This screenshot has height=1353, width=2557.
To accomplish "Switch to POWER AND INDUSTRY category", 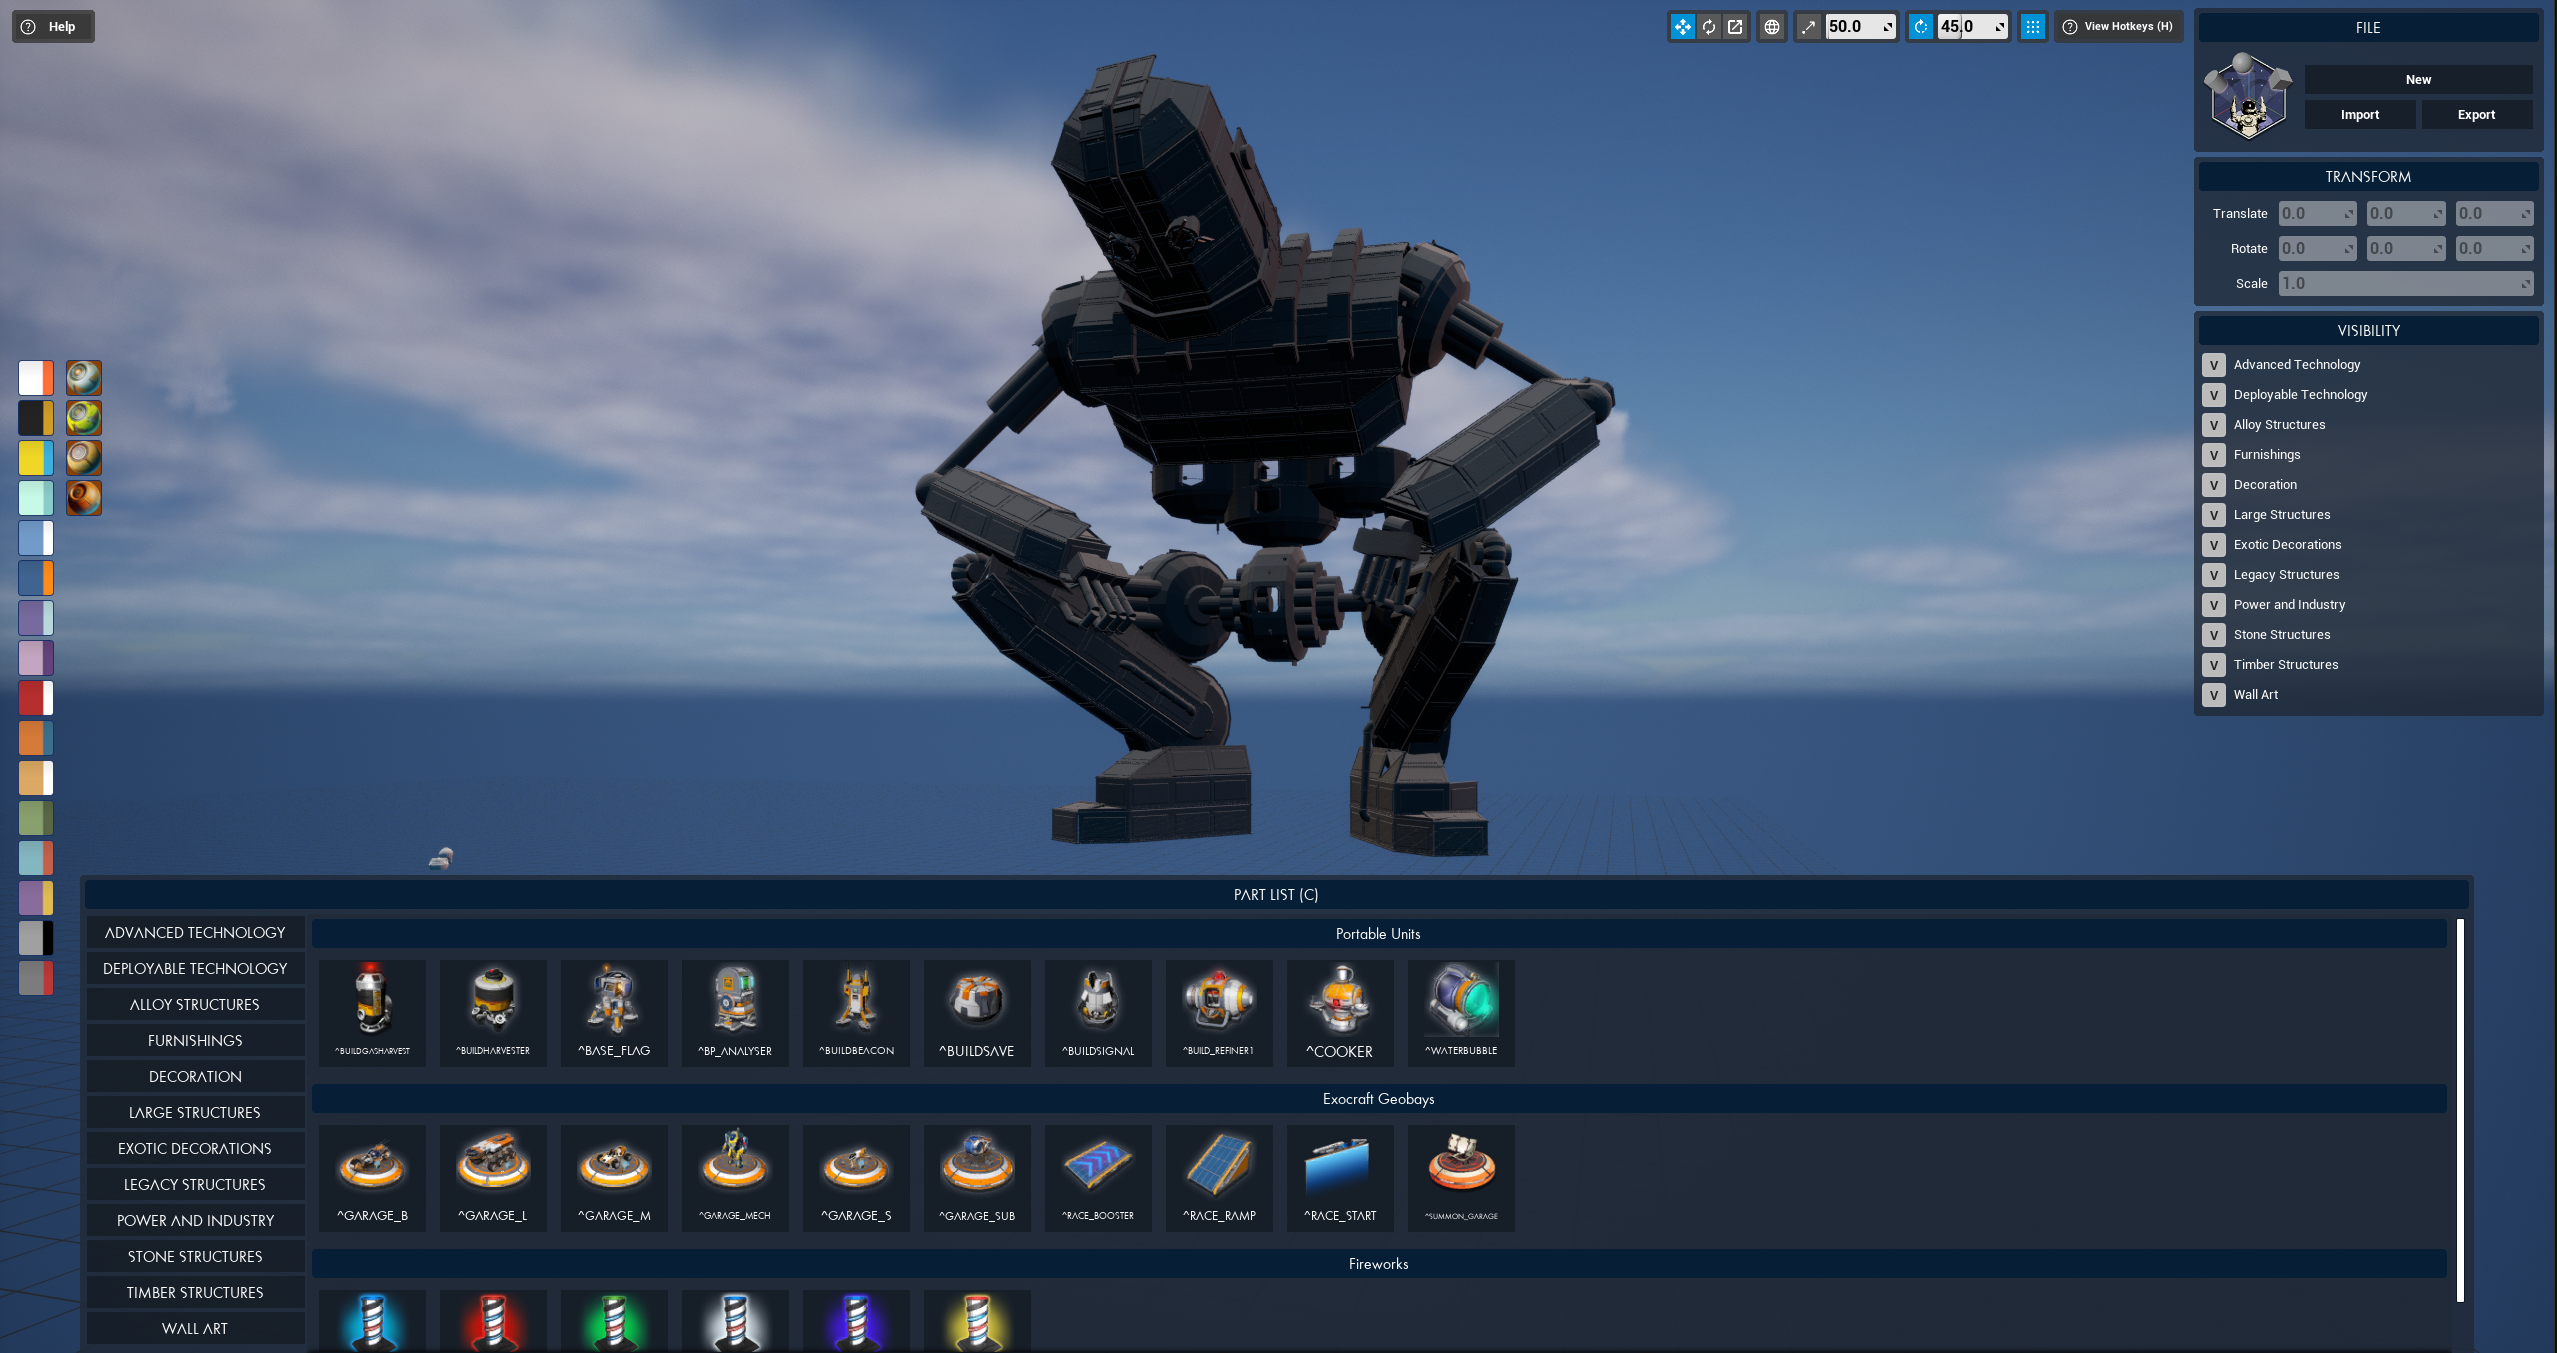I will click(195, 1221).
